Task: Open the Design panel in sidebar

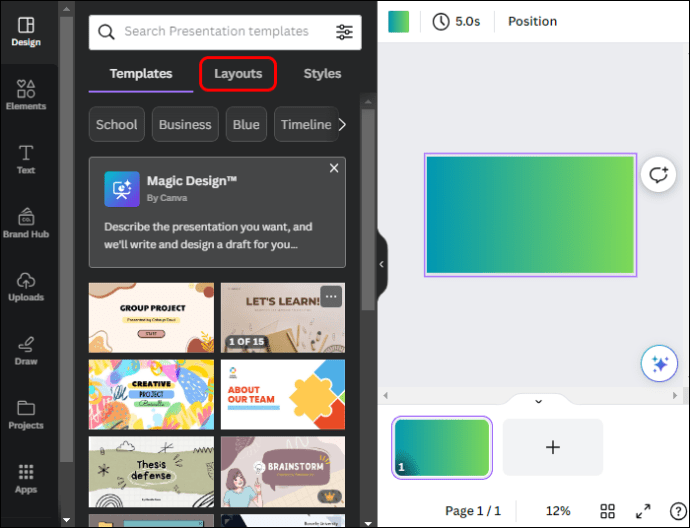Action: (x=26, y=32)
